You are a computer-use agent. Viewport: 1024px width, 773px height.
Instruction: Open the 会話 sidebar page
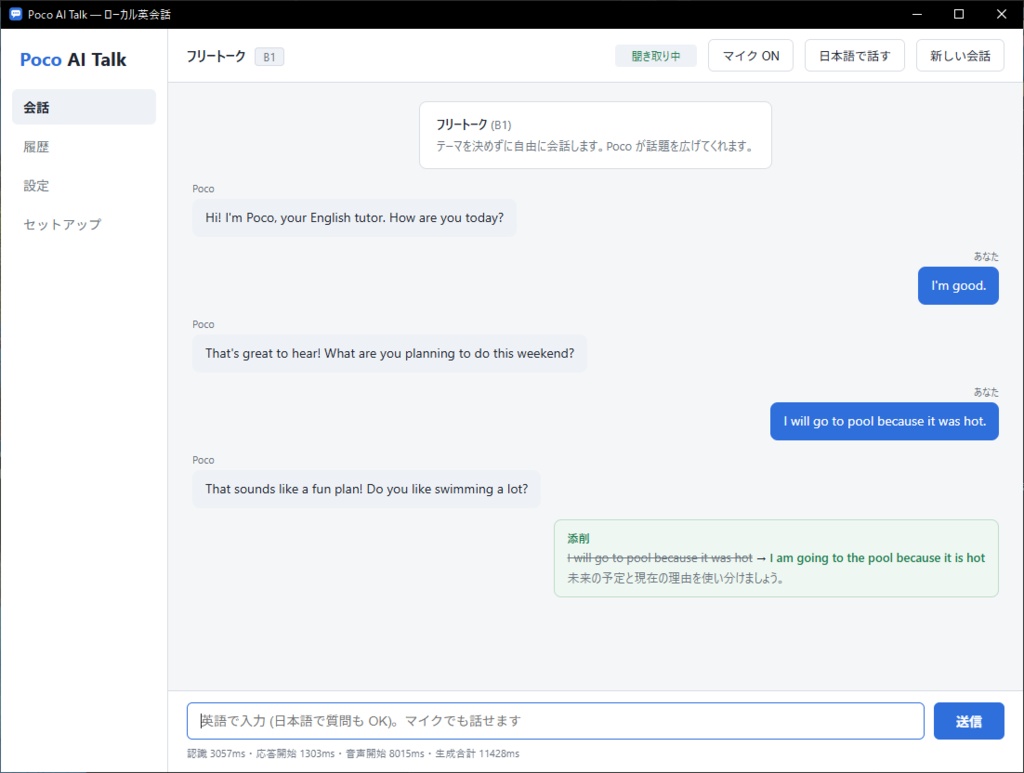pyautogui.click(x=84, y=107)
